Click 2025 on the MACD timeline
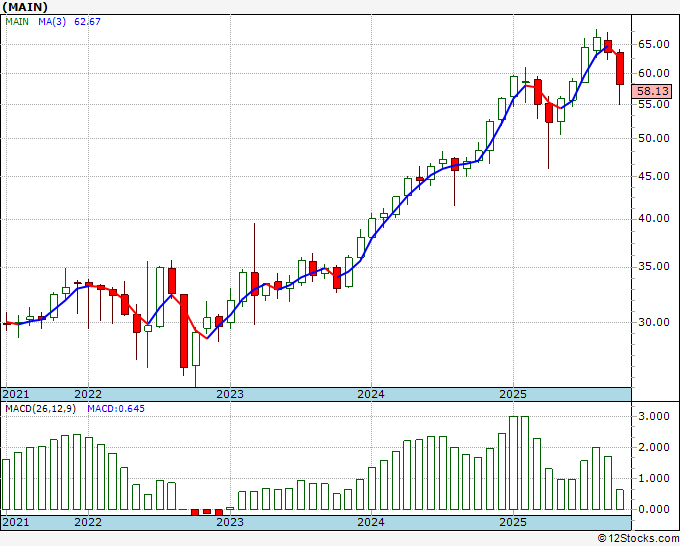This screenshot has height=546, width=680. point(513,522)
